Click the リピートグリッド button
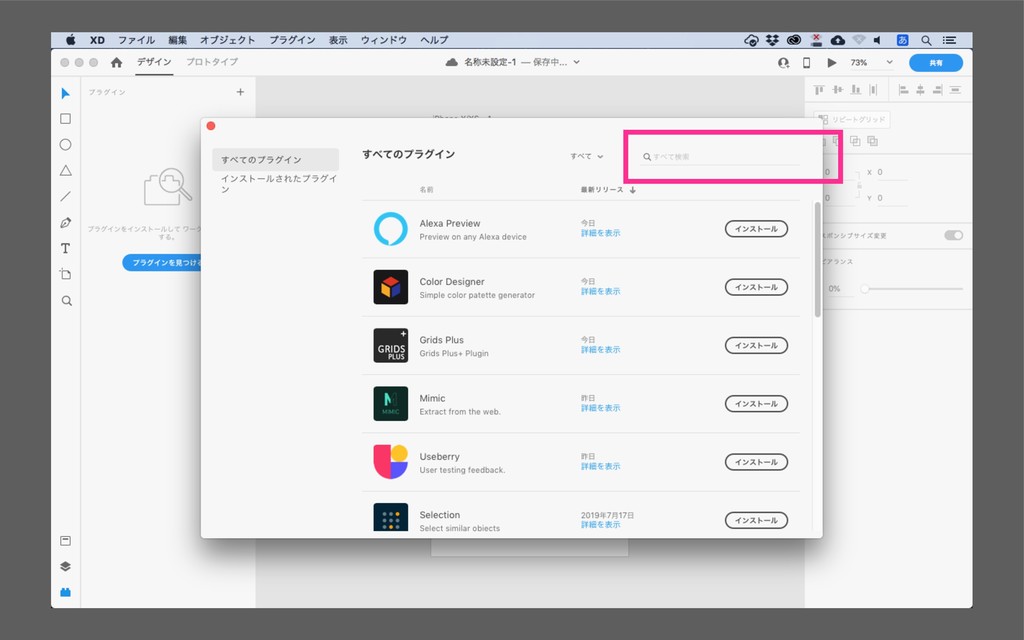 pos(852,120)
